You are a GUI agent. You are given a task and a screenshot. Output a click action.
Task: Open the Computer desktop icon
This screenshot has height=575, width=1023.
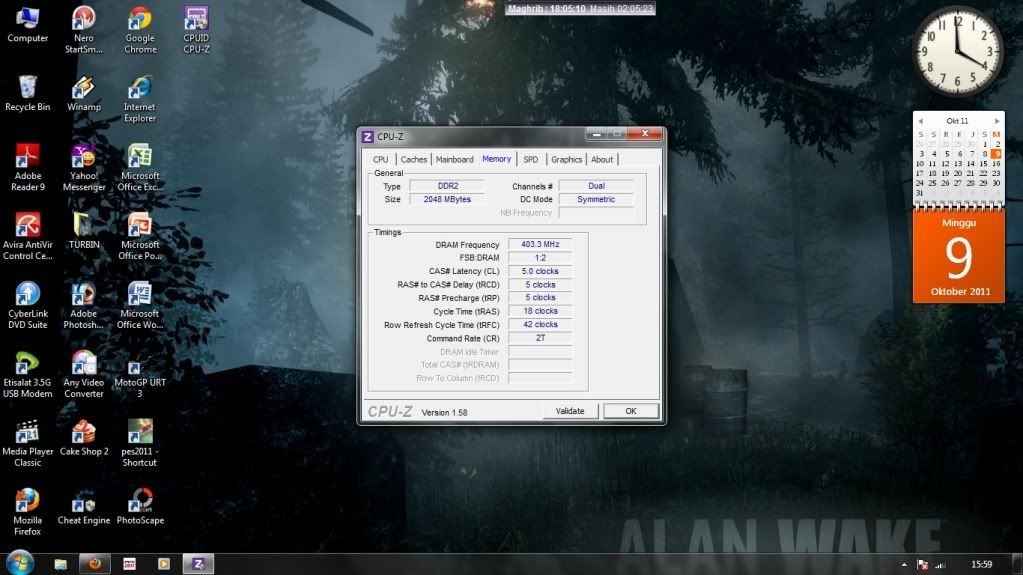pos(27,25)
